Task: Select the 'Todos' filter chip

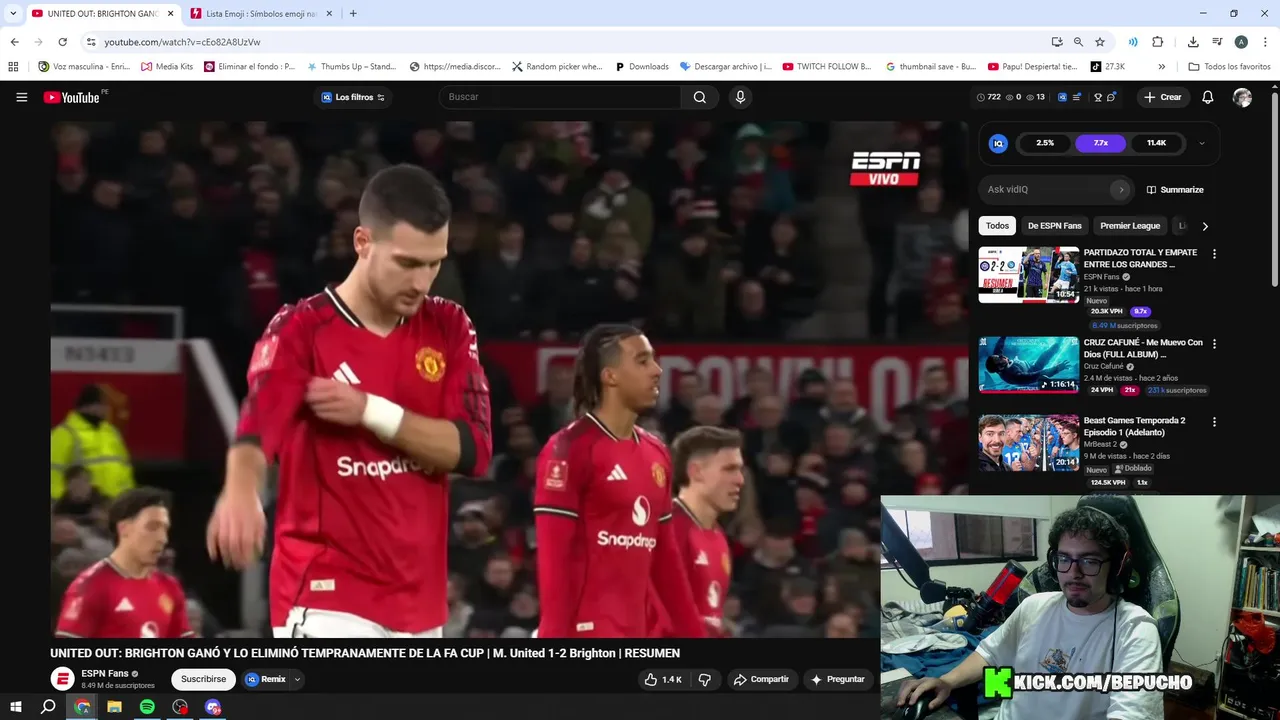Action: tap(997, 226)
